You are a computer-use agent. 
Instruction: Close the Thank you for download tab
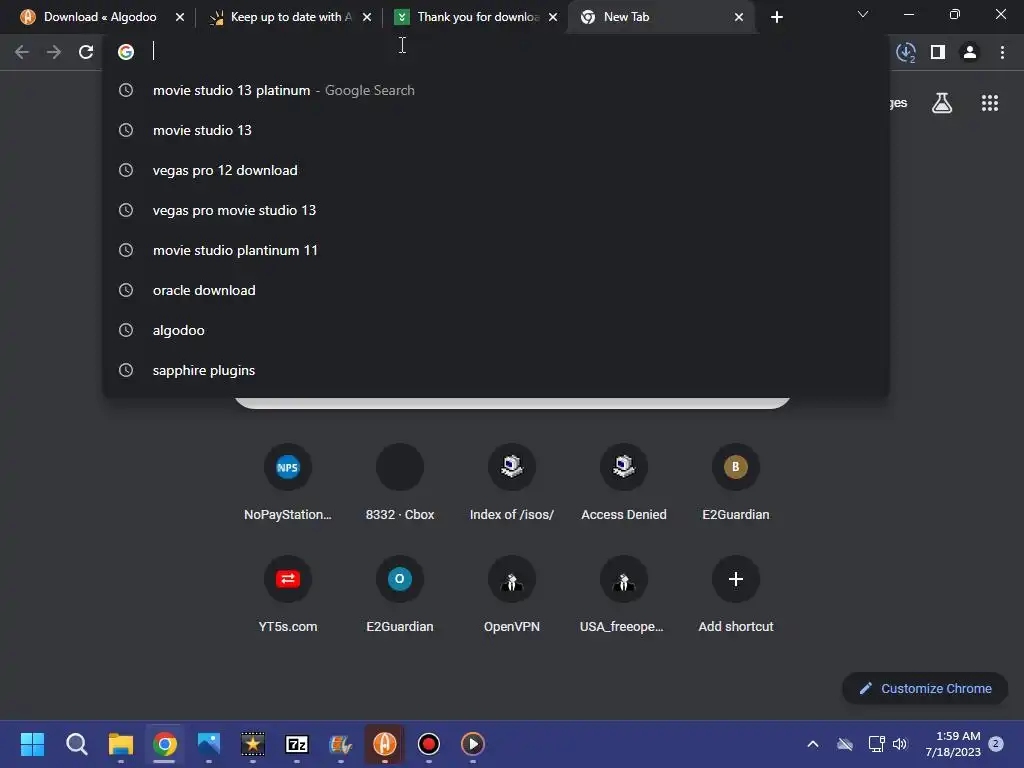pyautogui.click(x=553, y=17)
